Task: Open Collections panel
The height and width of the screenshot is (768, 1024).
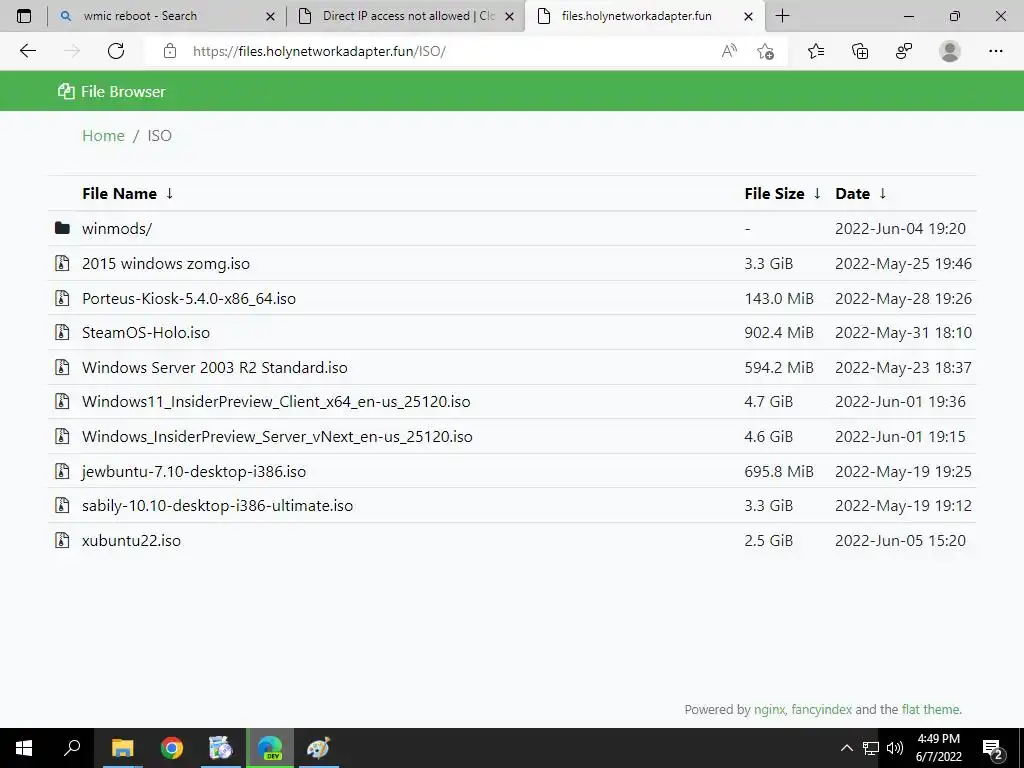Action: pos(860,51)
